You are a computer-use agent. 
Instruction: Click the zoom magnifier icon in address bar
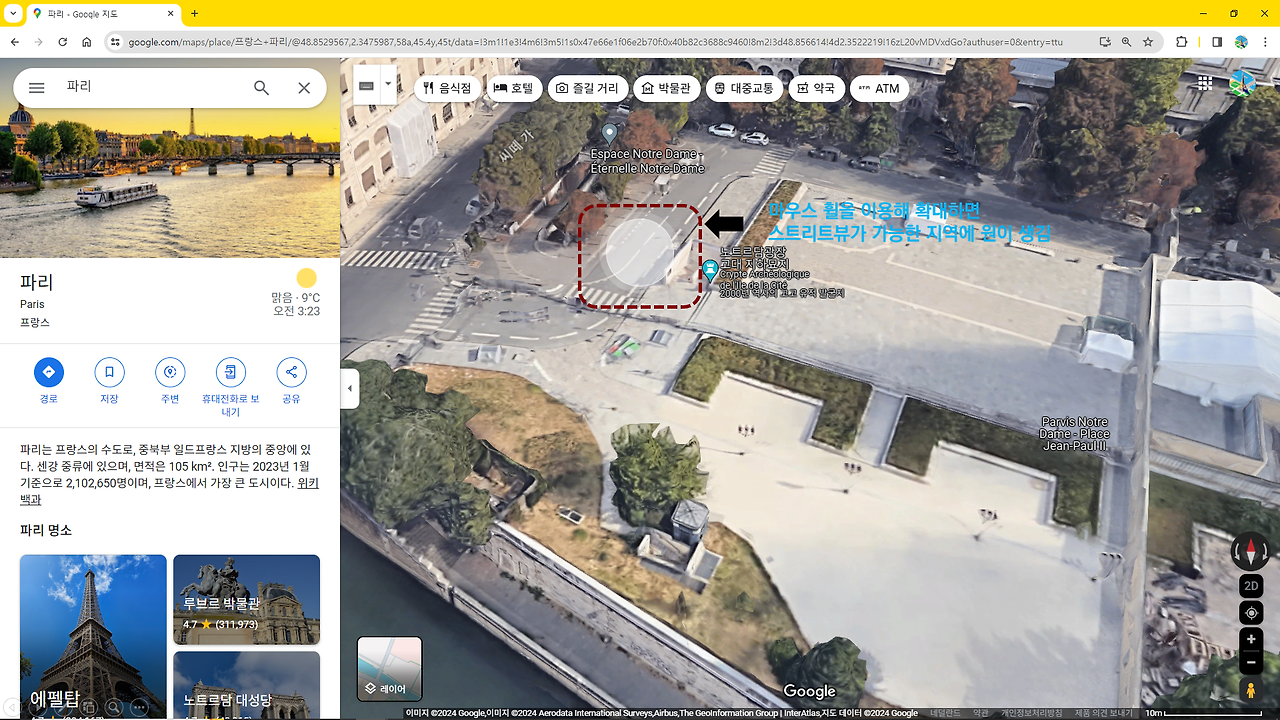tap(1126, 42)
